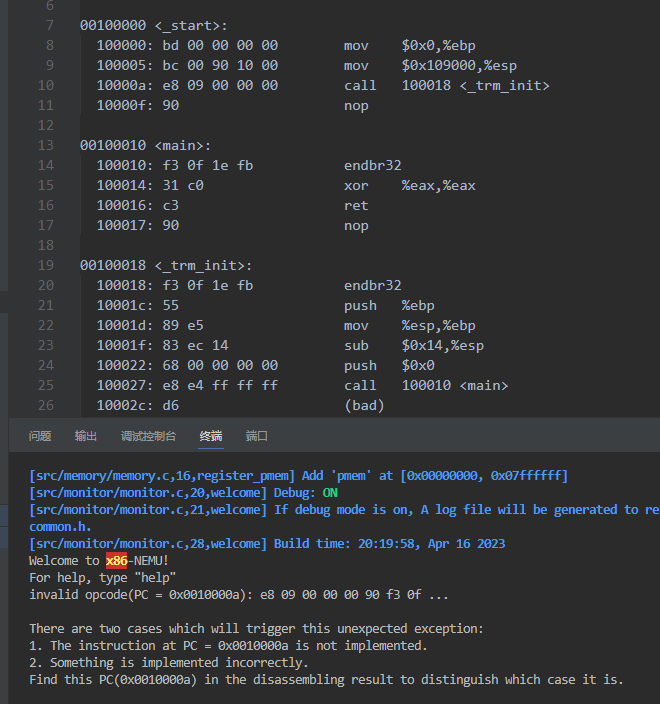Image resolution: width=660 pixels, height=704 pixels.
Task: Click the 'nop' at address 100017
Action: click(356, 226)
